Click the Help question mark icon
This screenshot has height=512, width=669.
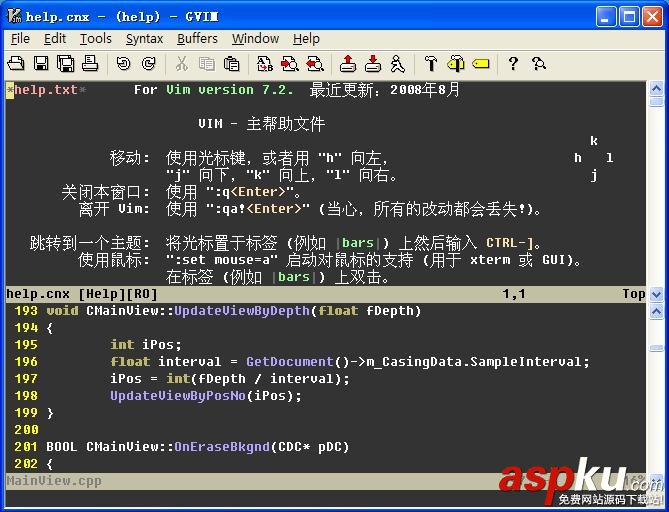click(x=513, y=64)
